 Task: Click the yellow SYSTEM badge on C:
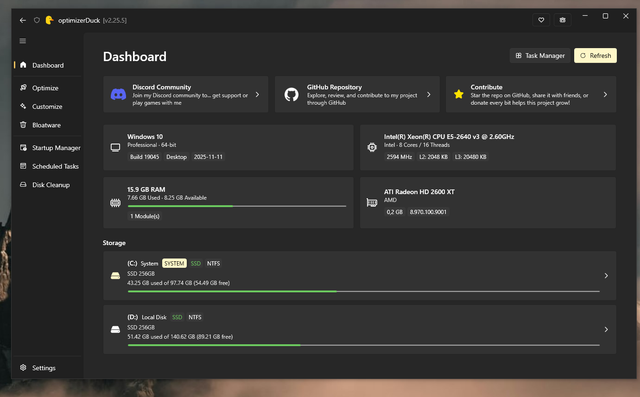point(174,264)
